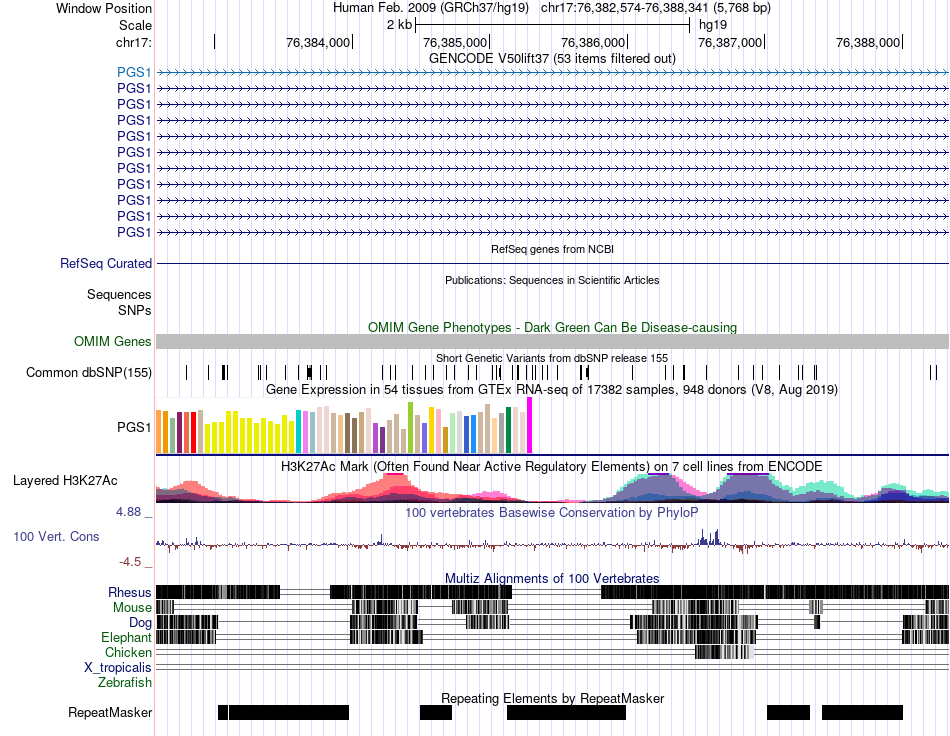Open the RefSeq Curated track label
This screenshot has width=950, height=736.
coord(105,264)
